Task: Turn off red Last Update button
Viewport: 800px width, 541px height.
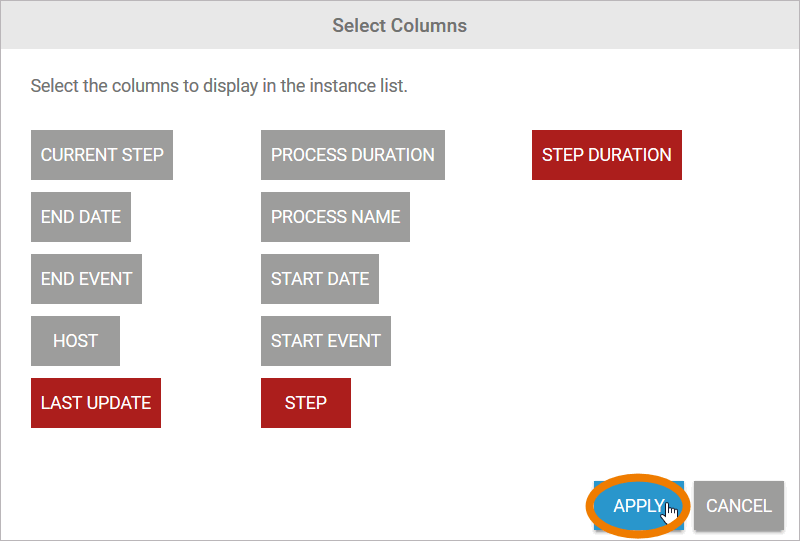Action: (x=96, y=403)
